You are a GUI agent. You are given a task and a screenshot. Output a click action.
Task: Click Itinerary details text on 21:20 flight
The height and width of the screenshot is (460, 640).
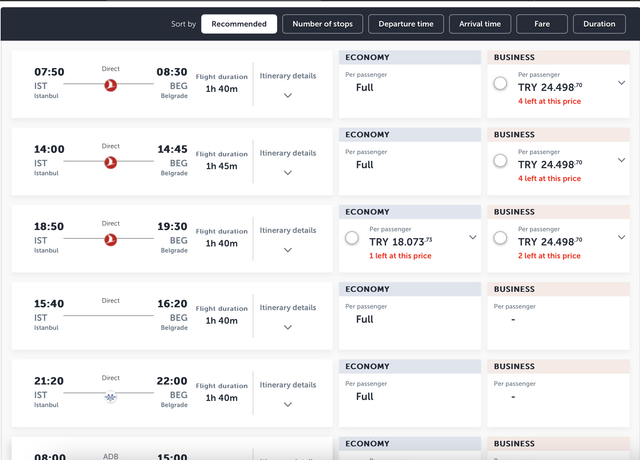(288, 385)
